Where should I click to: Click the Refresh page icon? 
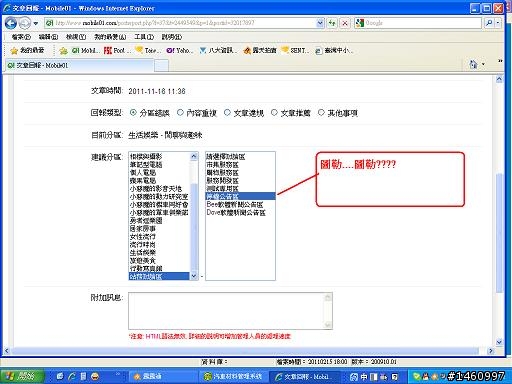point(332,23)
